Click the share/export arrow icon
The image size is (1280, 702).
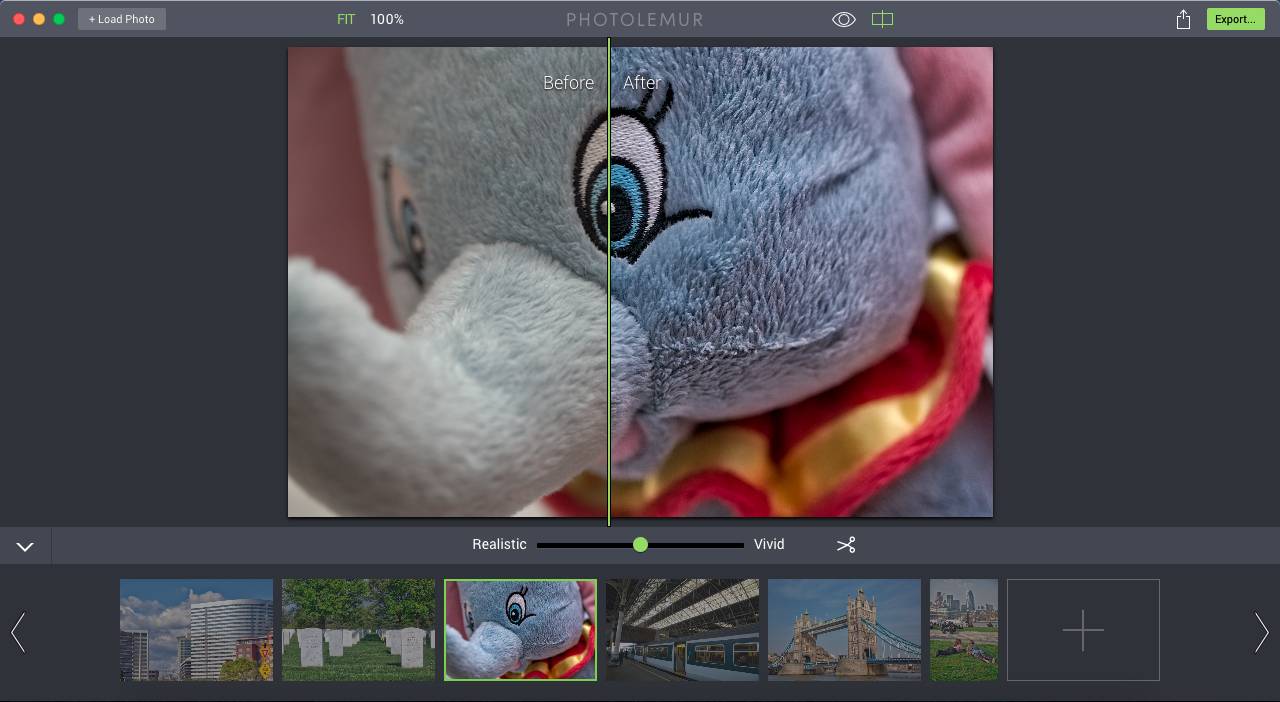tap(1183, 19)
